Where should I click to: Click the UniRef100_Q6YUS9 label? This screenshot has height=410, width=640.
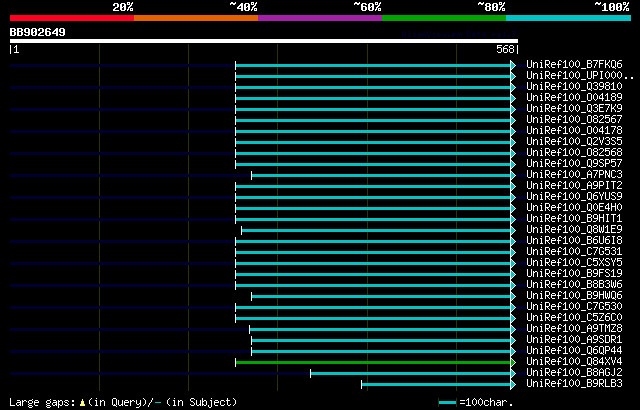(574, 197)
